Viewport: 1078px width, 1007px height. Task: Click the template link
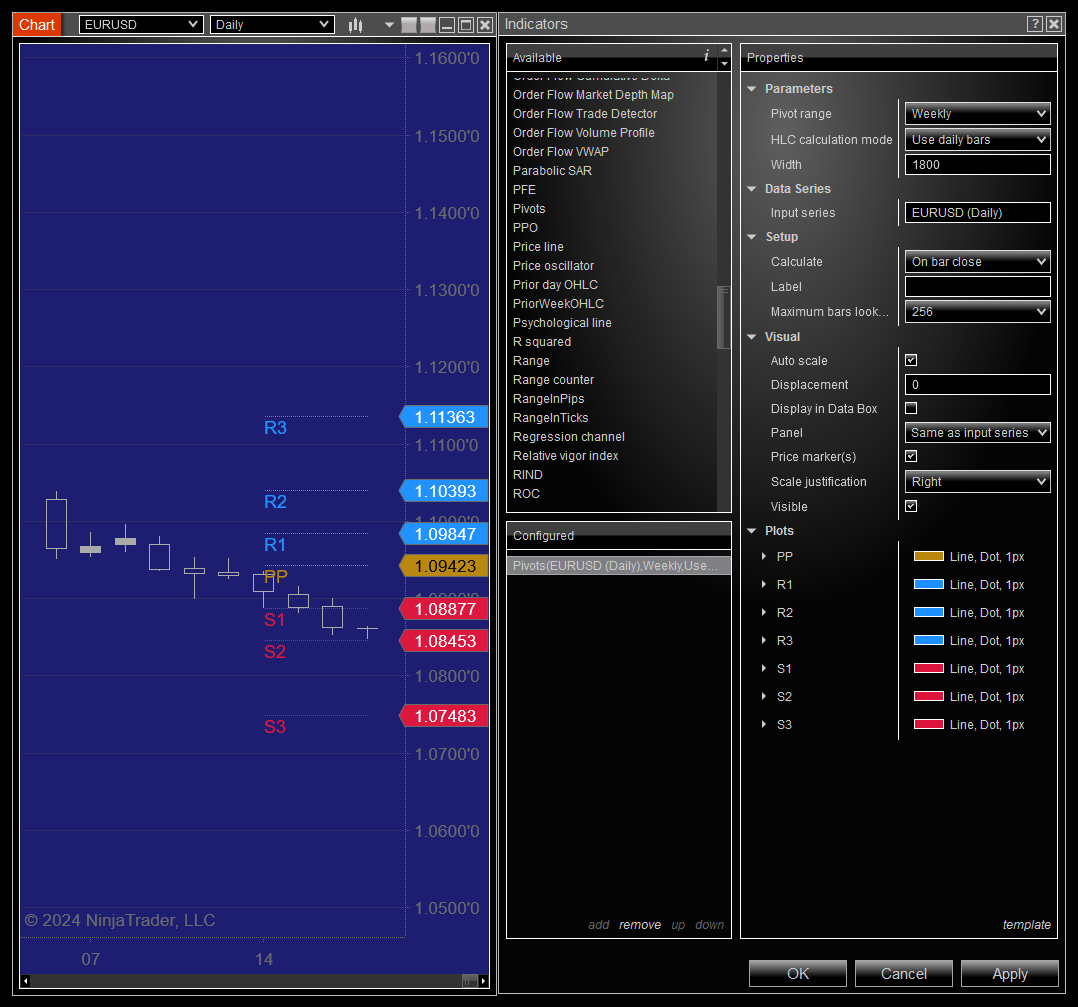1026,925
